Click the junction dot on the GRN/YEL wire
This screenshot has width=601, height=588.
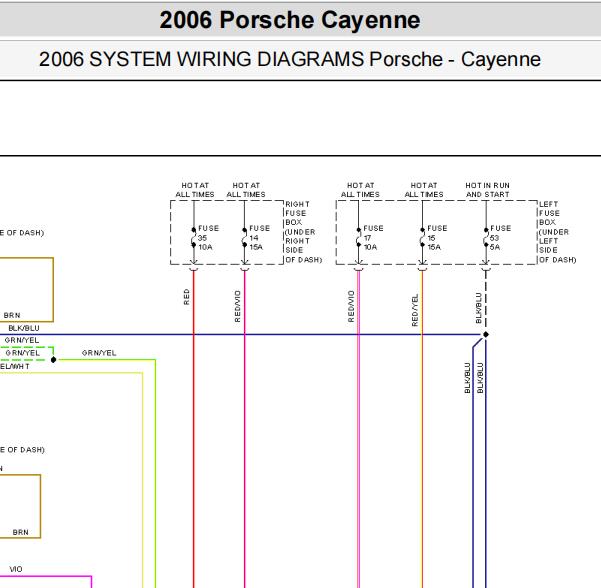click(54, 360)
